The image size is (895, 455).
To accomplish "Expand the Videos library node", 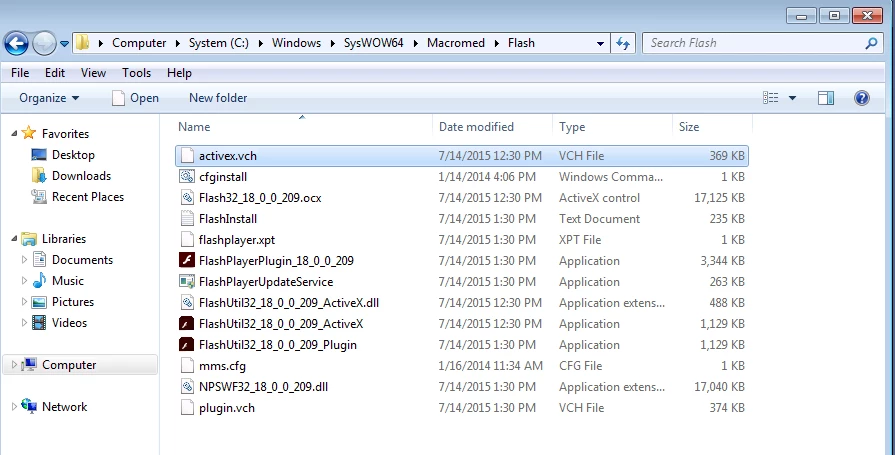I will coord(24,323).
